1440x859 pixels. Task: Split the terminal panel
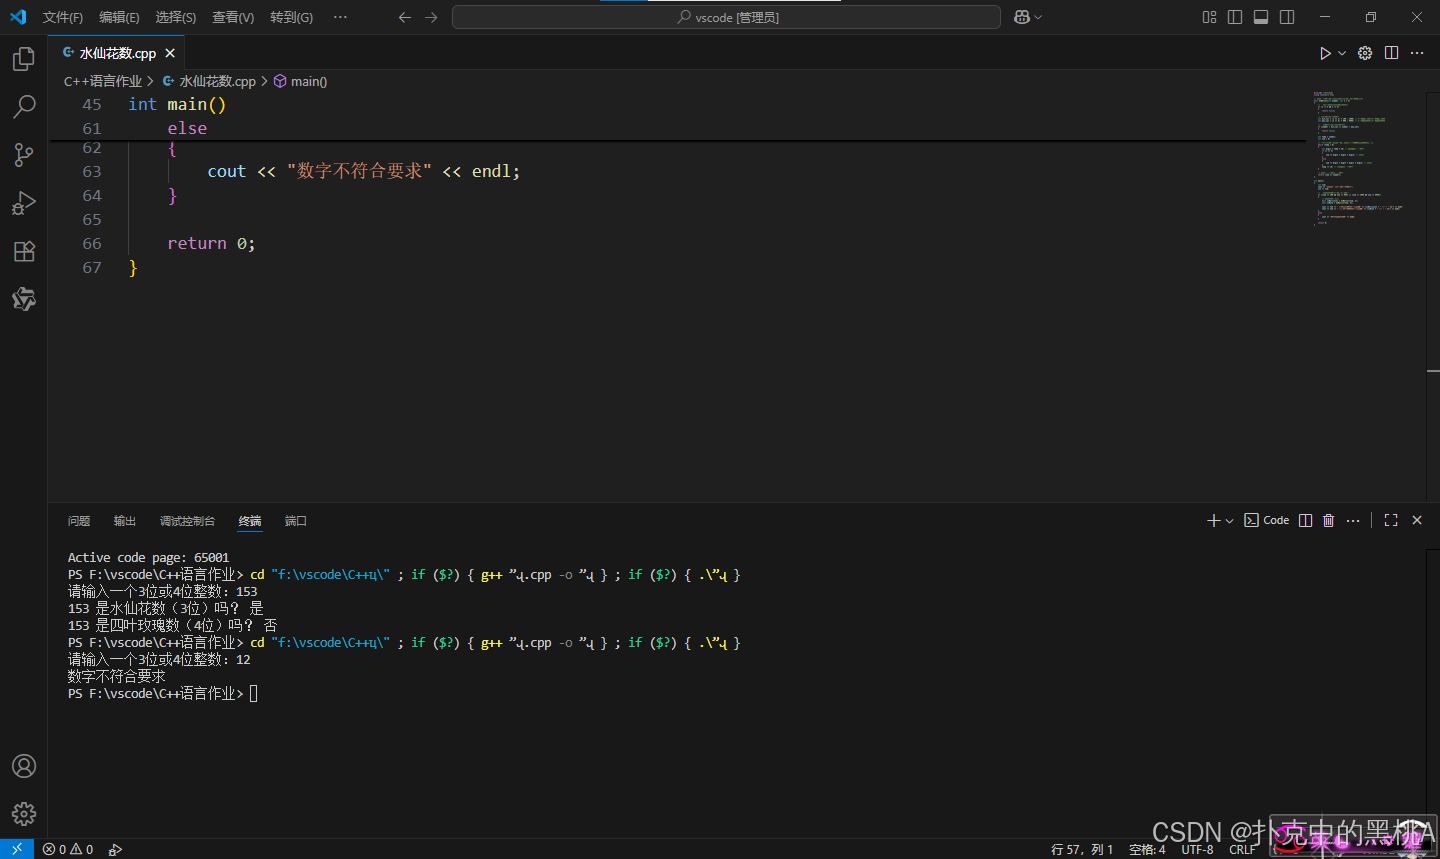(1305, 520)
